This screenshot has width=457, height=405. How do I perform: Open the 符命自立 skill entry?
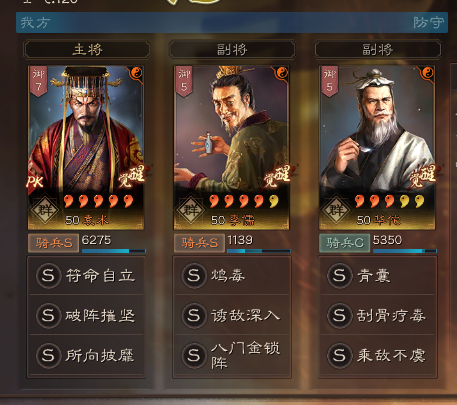click(x=86, y=276)
